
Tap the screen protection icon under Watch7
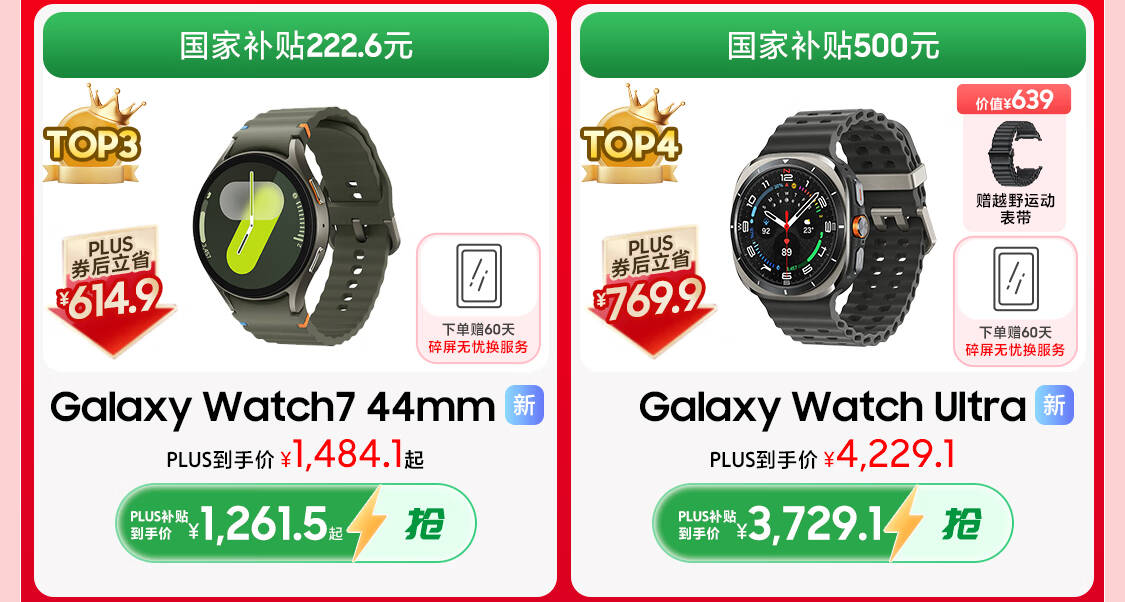pos(479,276)
